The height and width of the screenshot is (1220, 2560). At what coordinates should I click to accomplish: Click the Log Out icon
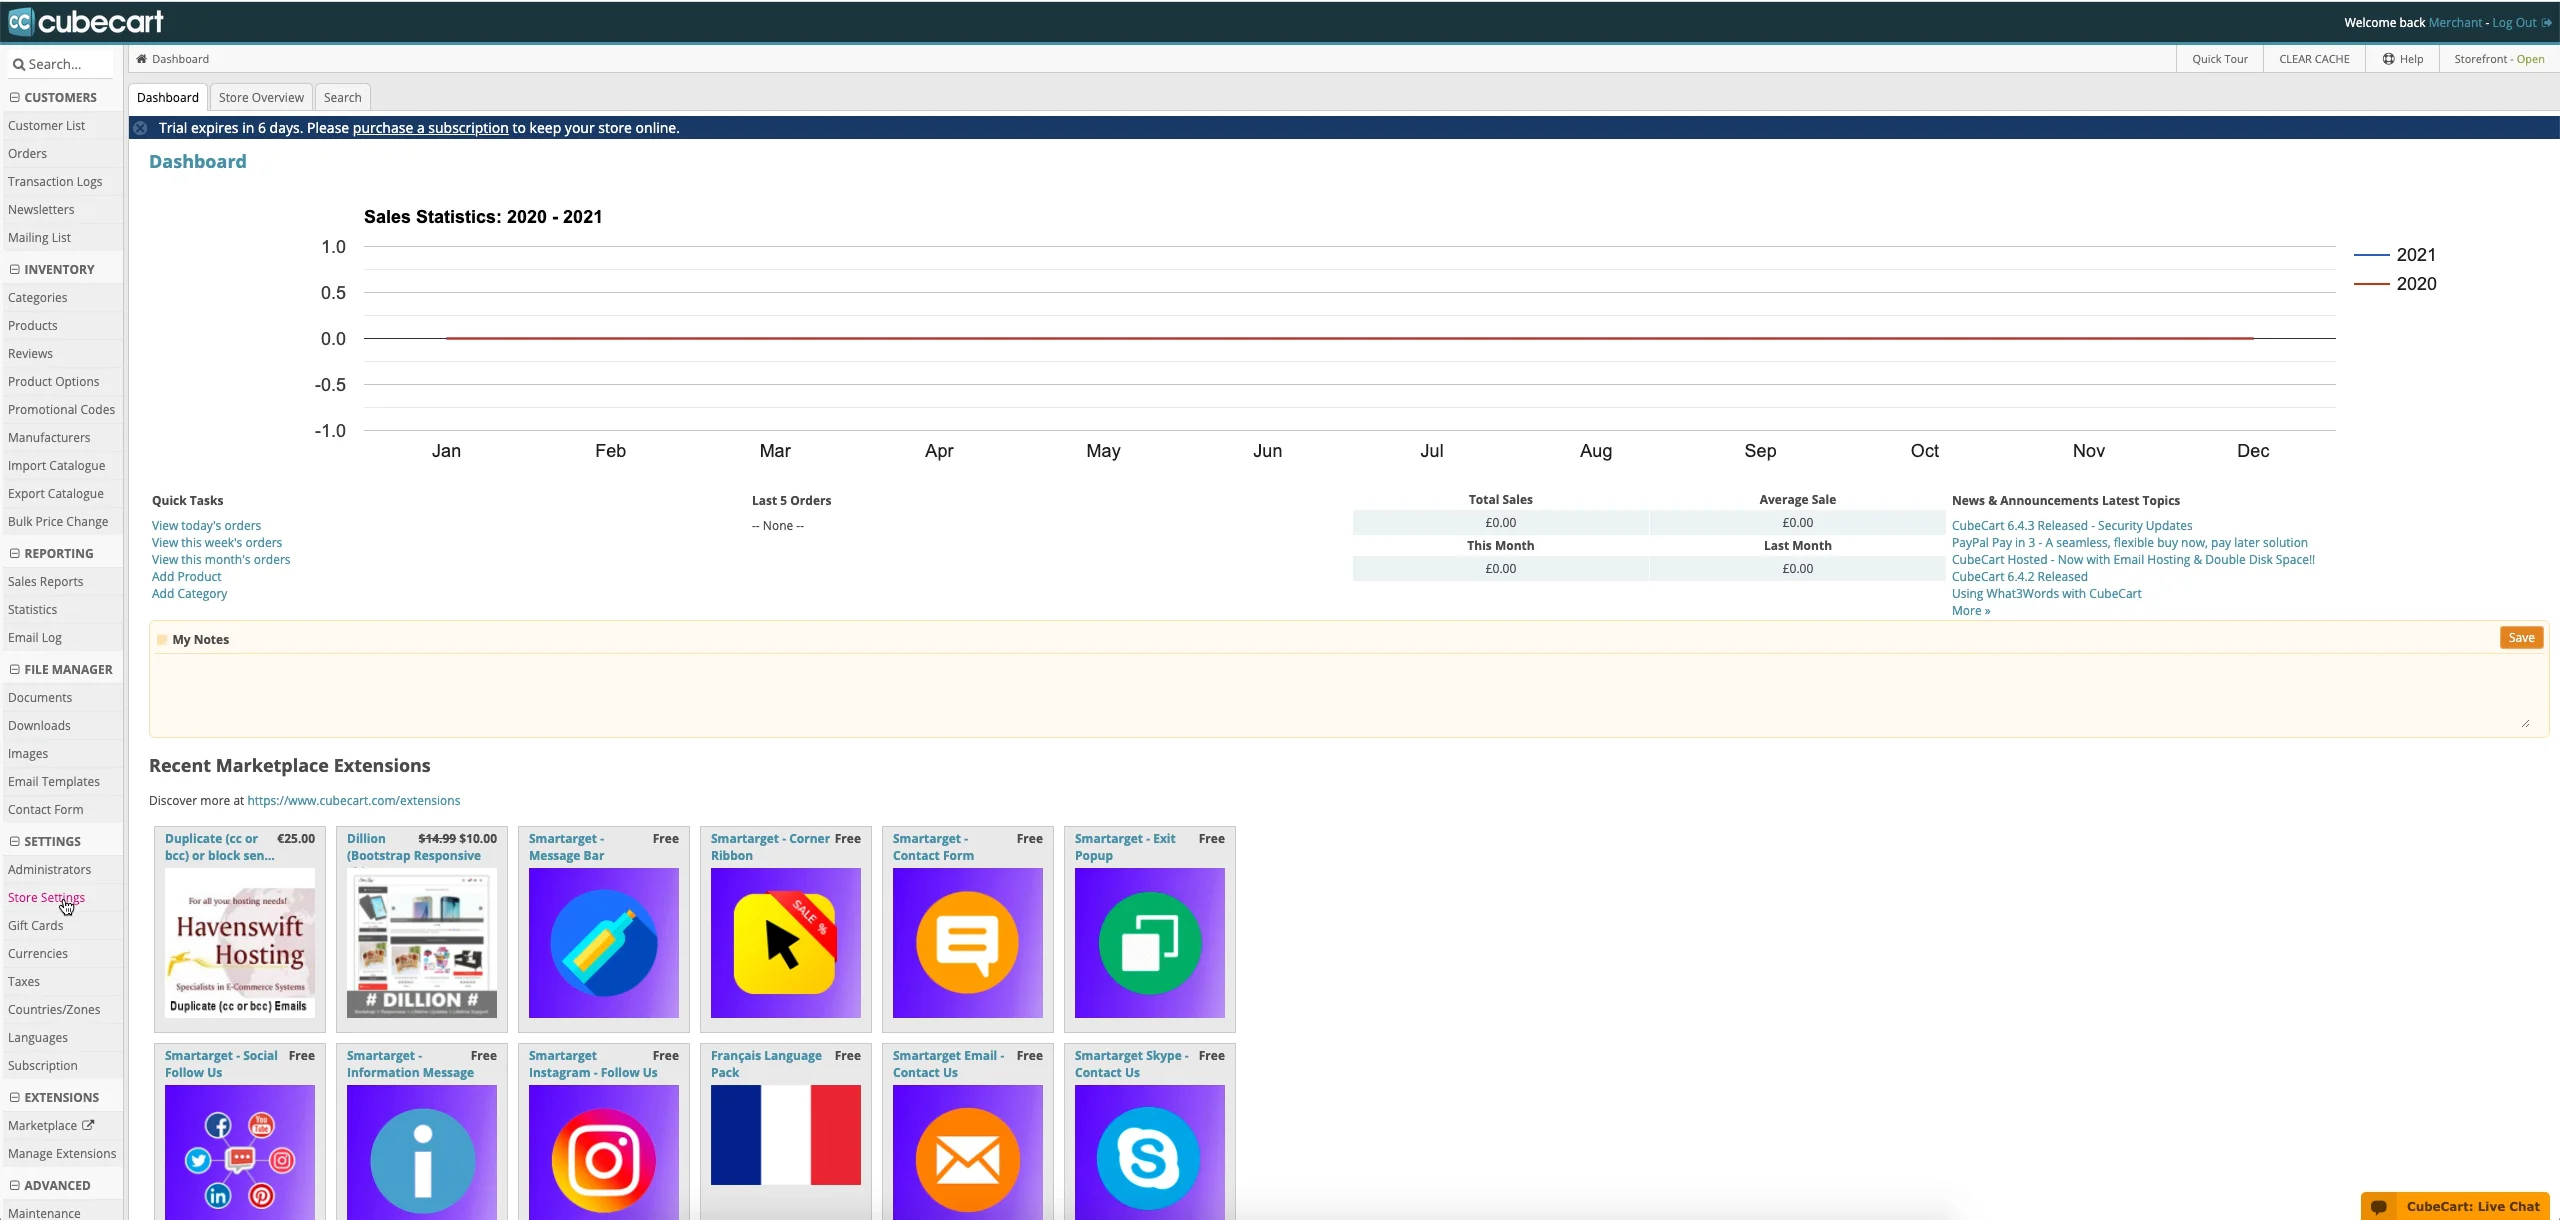[x=2546, y=23]
